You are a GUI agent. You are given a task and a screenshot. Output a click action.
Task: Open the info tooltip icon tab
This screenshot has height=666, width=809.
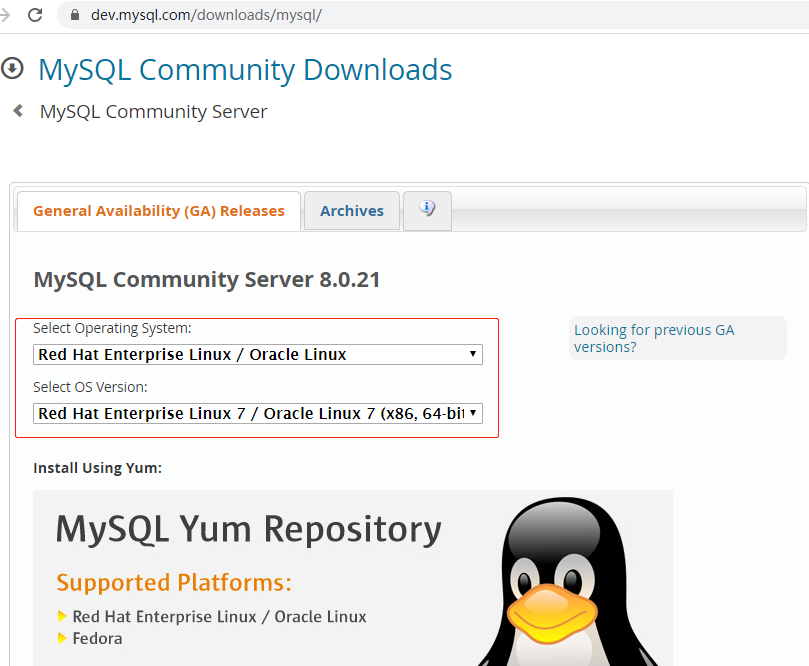click(x=427, y=207)
